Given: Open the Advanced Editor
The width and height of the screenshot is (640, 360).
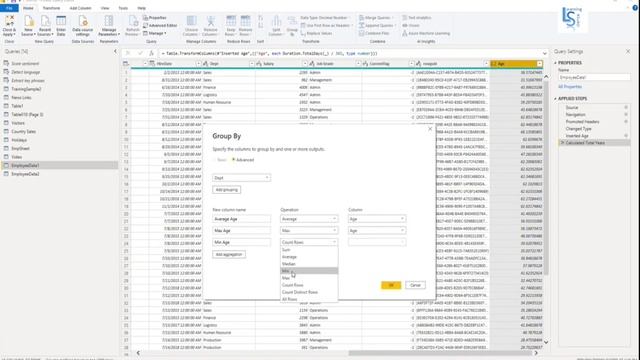Looking at the screenshot, I should (160, 25).
